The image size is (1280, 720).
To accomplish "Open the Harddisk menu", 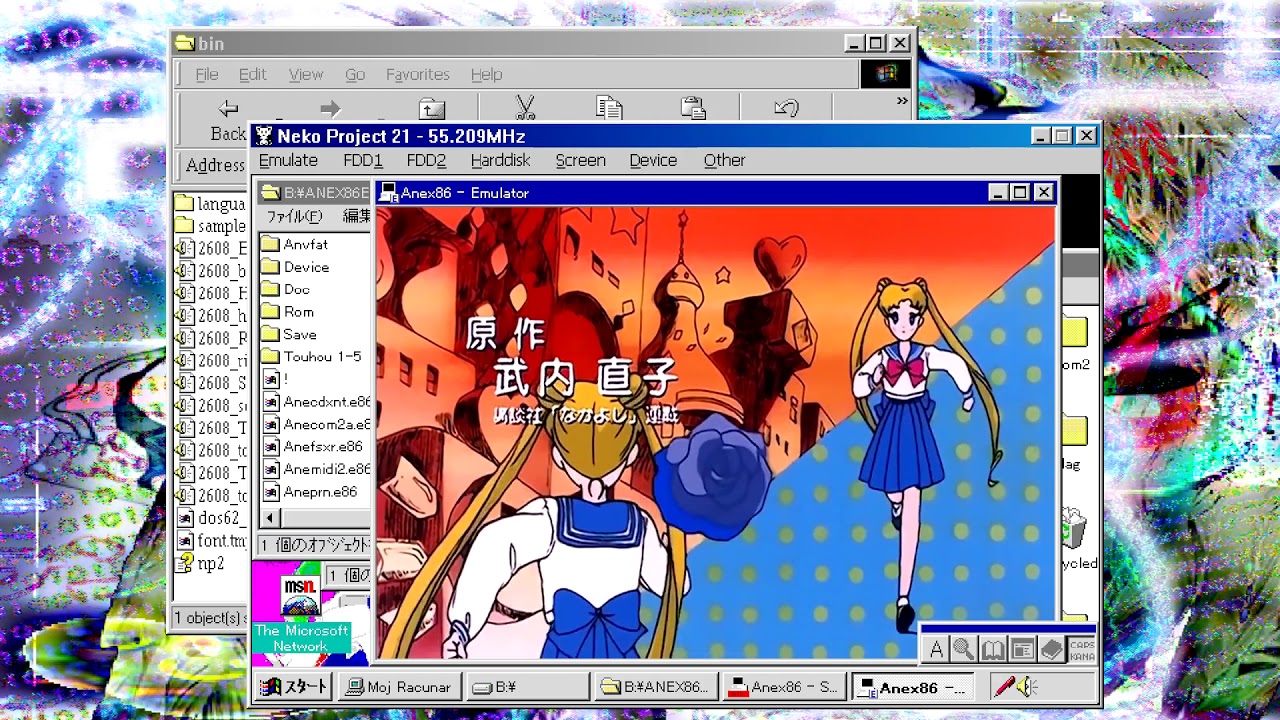I will 500,160.
